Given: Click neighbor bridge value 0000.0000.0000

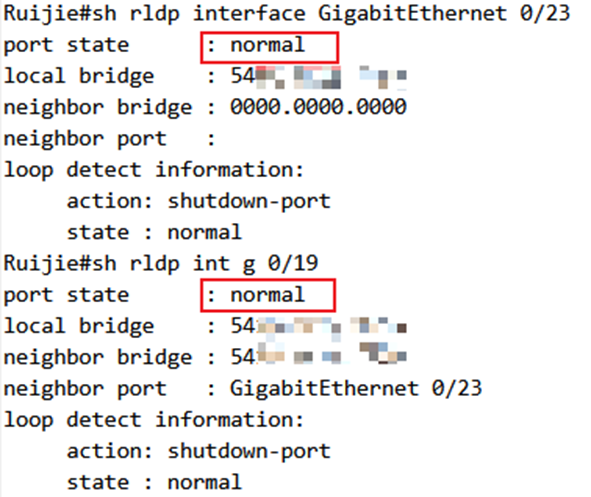Looking at the screenshot, I should (x=318, y=107).
